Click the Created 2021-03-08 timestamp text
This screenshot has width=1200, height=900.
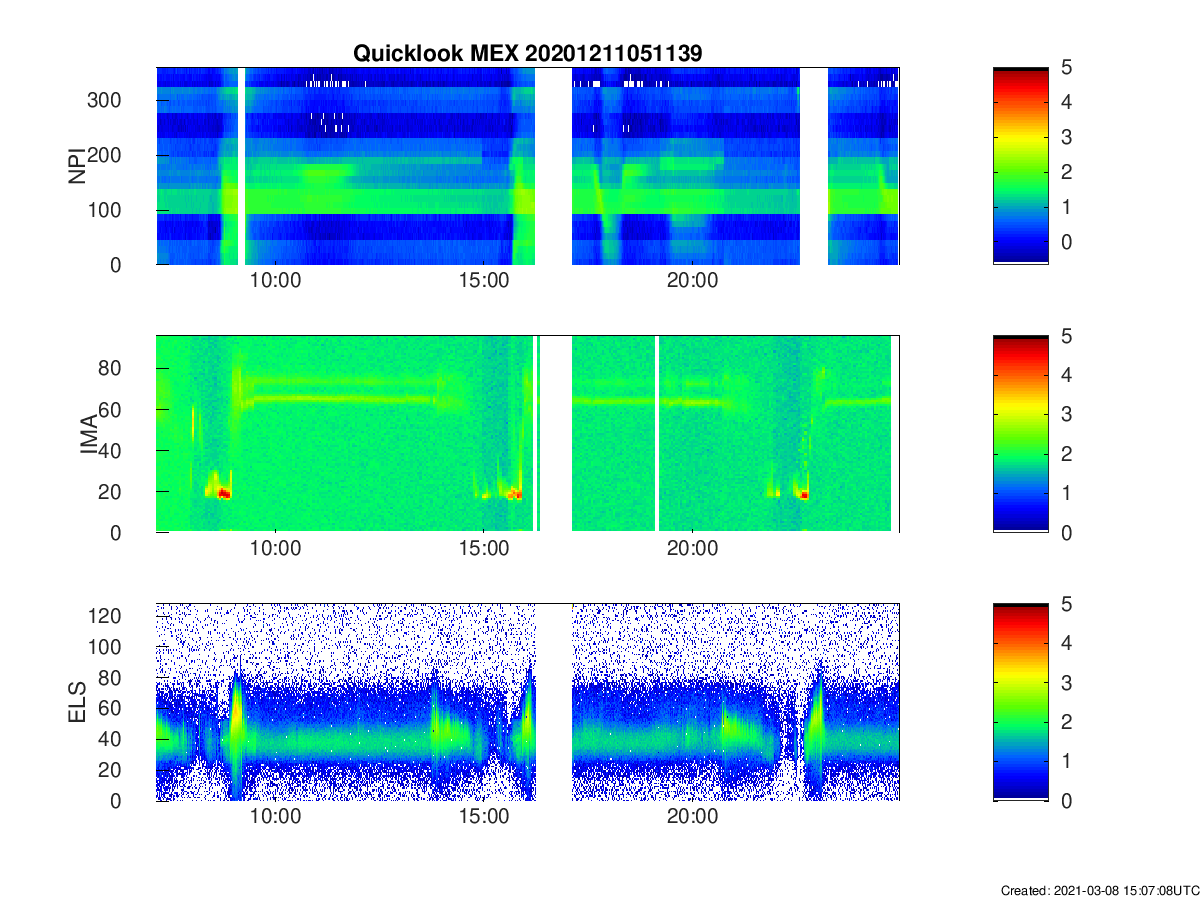pyautogui.click(x=1098, y=890)
